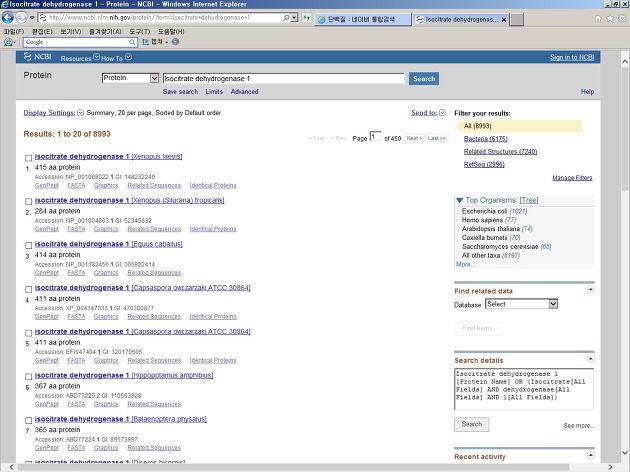Tick the checkbox for Equus caballus result

click(29, 245)
